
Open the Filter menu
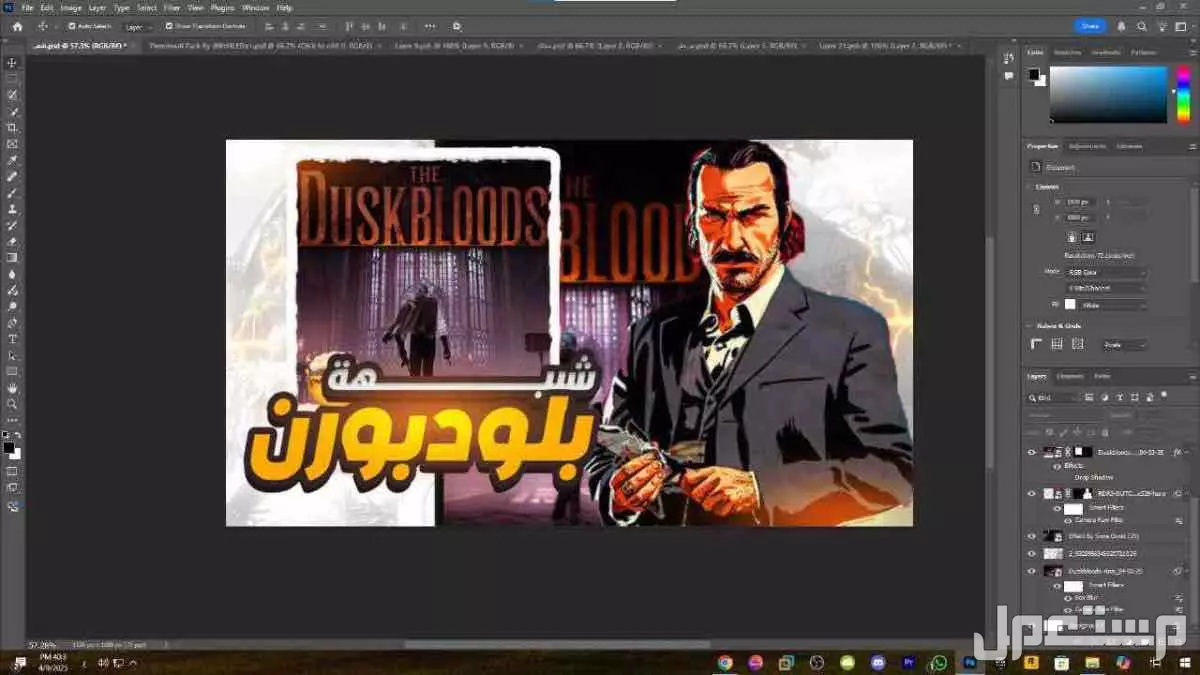click(172, 7)
